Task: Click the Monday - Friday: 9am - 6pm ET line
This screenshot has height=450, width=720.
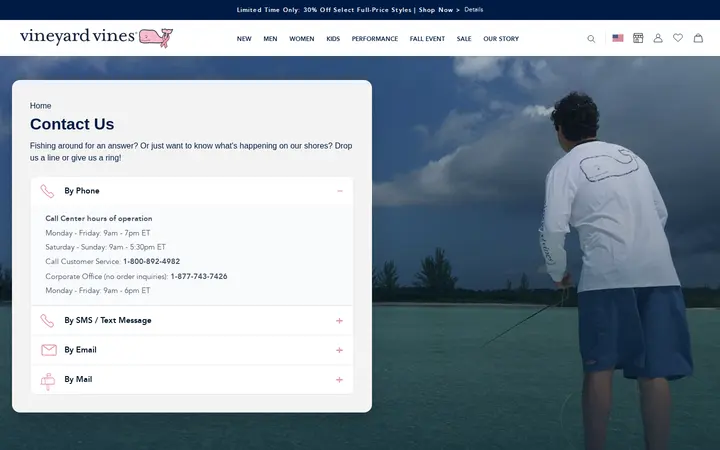Action: pyautogui.click(x=98, y=291)
